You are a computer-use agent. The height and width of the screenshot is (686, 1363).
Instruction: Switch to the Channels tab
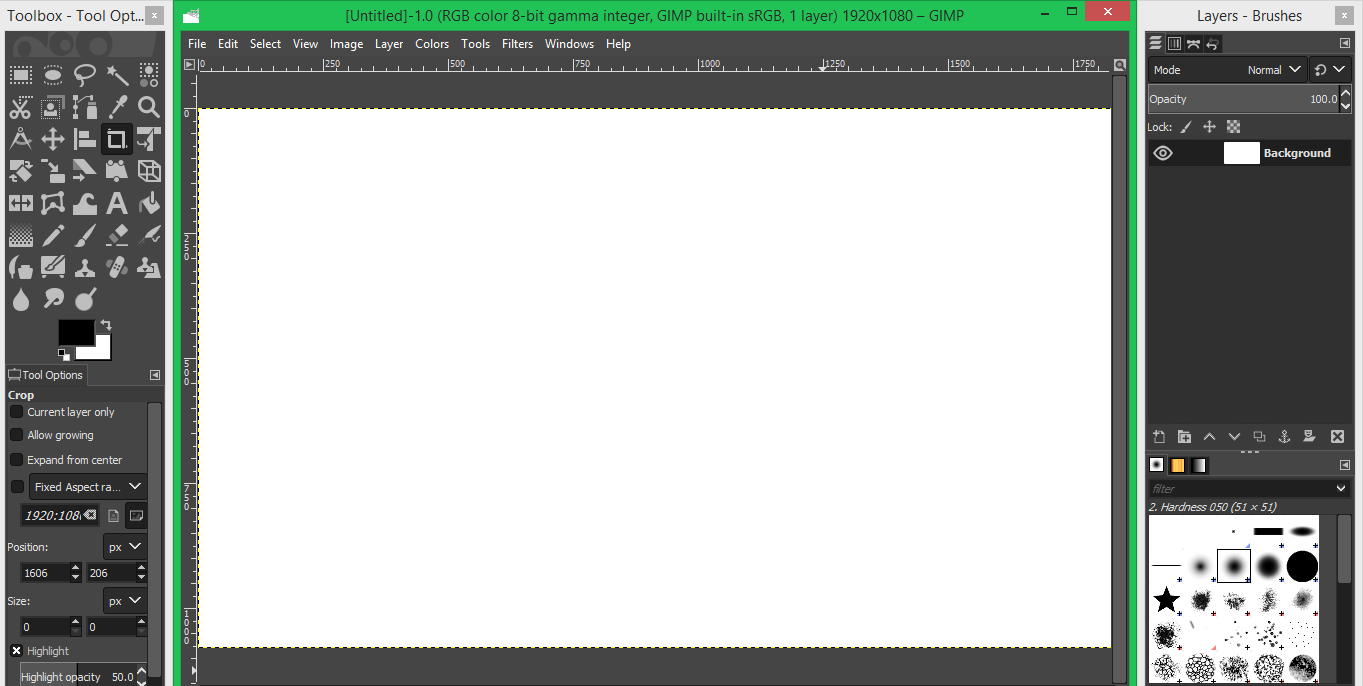point(1174,43)
